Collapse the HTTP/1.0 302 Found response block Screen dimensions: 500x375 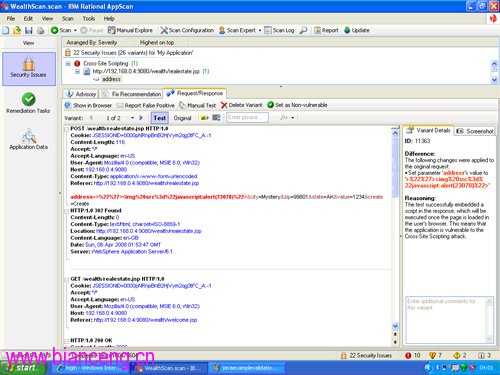67,211
